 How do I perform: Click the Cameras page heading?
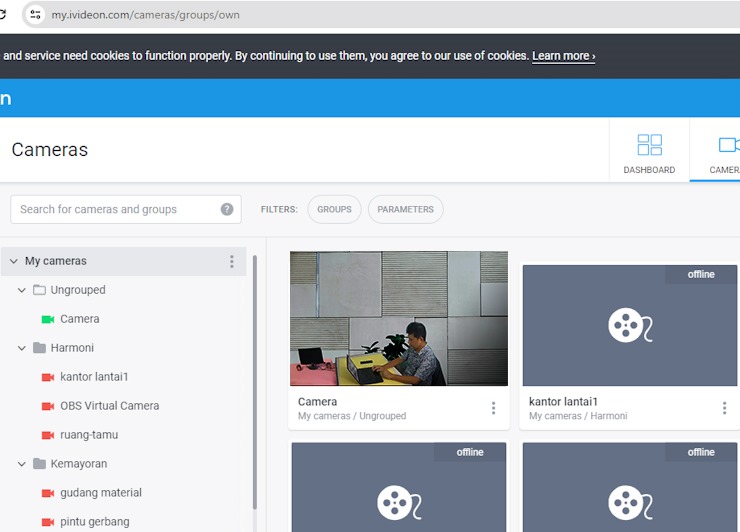50,150
